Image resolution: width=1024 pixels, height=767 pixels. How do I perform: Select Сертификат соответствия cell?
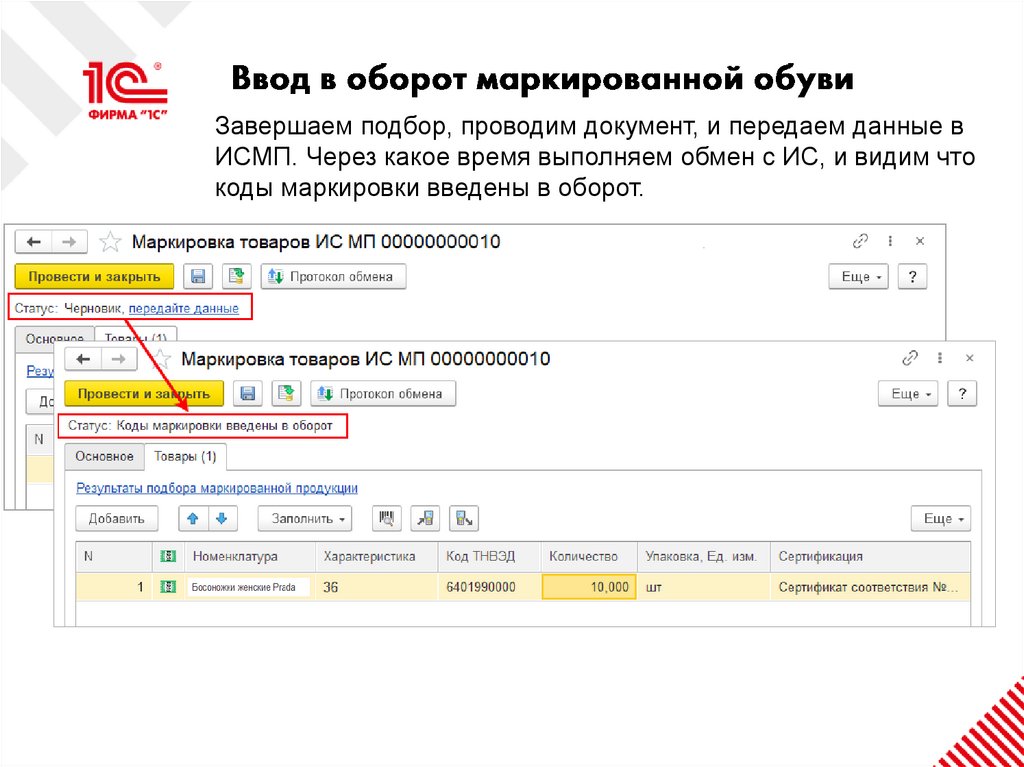pos(871,587)
